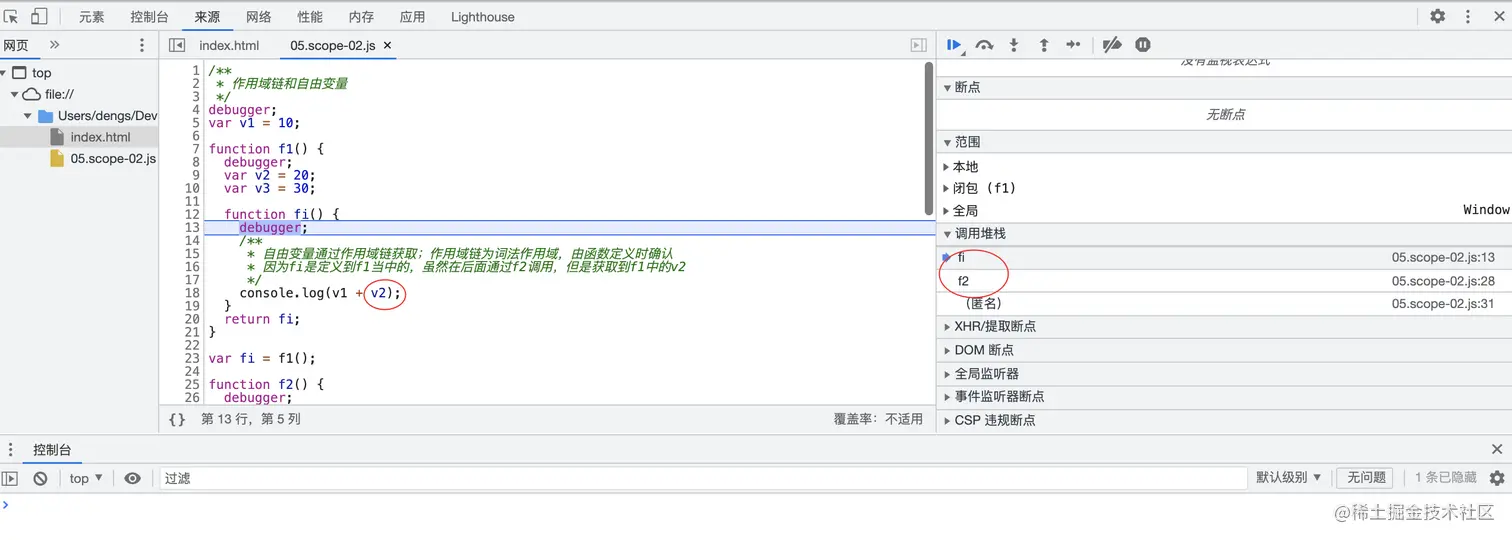Close the DevTools panel

point(1497,16)
